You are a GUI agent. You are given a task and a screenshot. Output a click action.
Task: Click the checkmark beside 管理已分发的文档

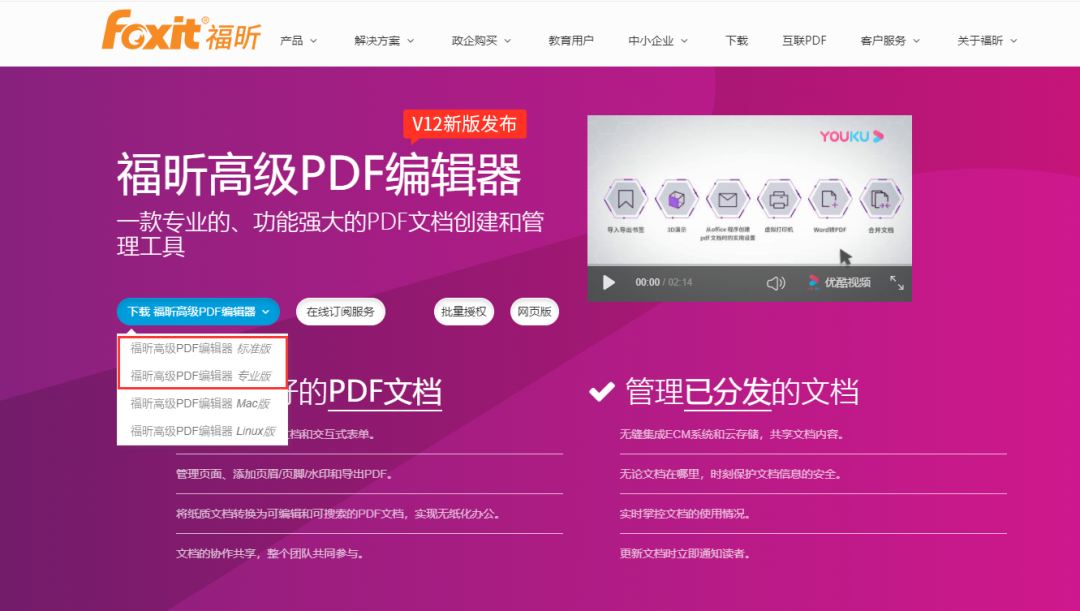pyautogui.click(x=601, y=392)
